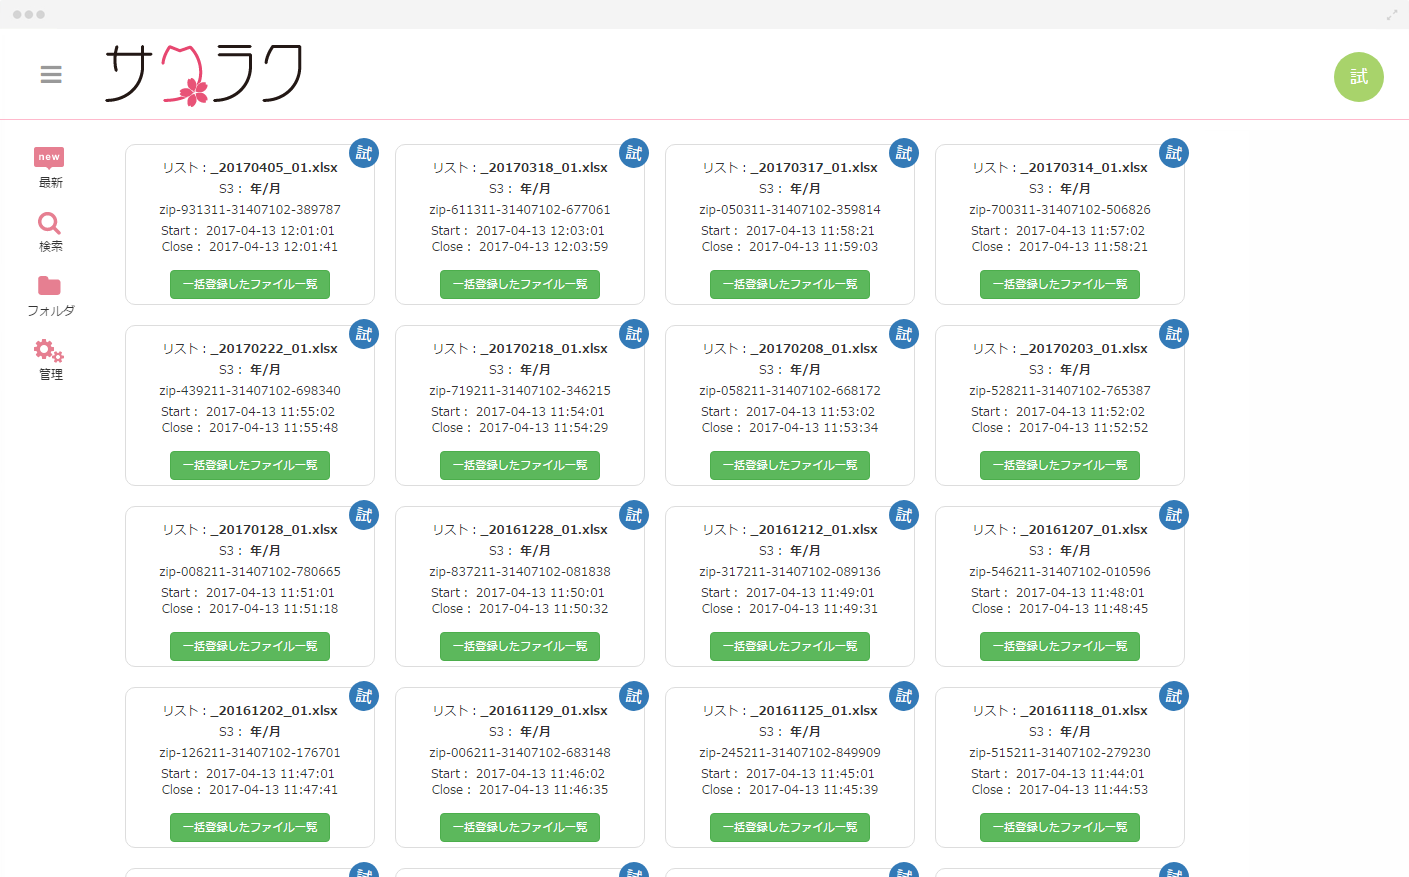Open the 管理 settings sidebar item

click(x=50, y=360)
